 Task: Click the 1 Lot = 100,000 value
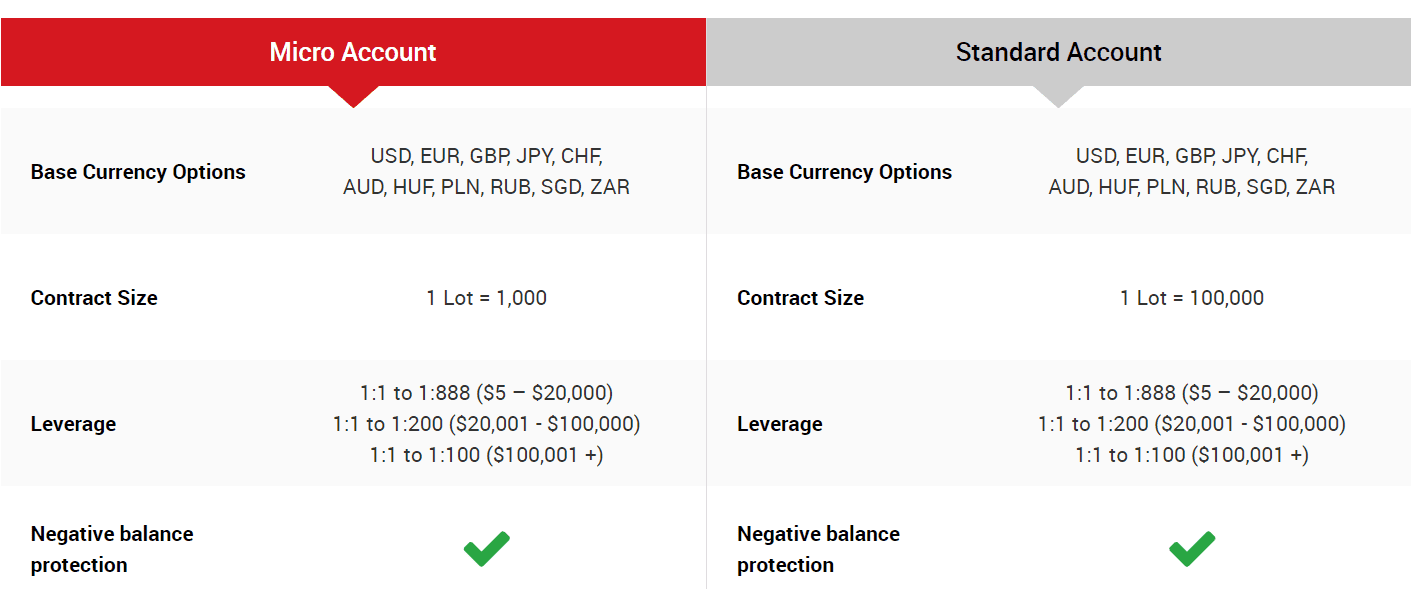point(1192,298)
